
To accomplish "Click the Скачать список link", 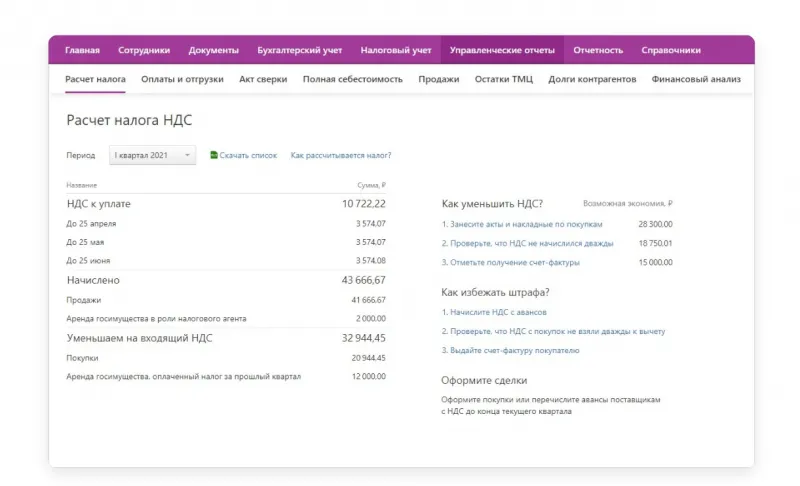I will [x=248, y=155].
